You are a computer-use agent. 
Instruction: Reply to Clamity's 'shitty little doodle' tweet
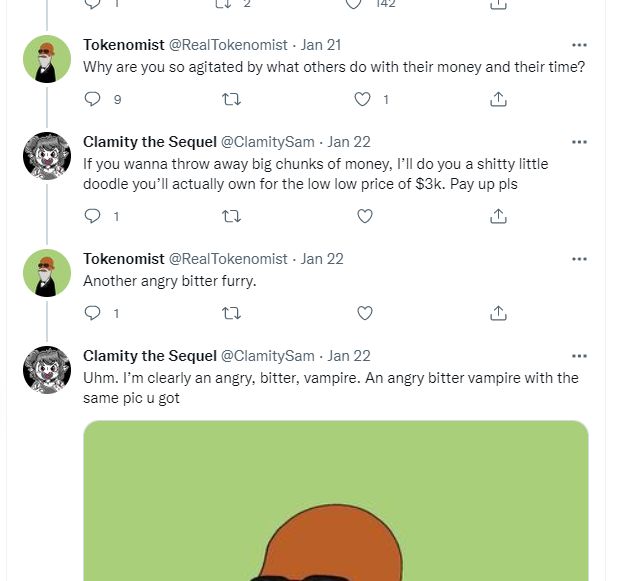click(93, 216)
